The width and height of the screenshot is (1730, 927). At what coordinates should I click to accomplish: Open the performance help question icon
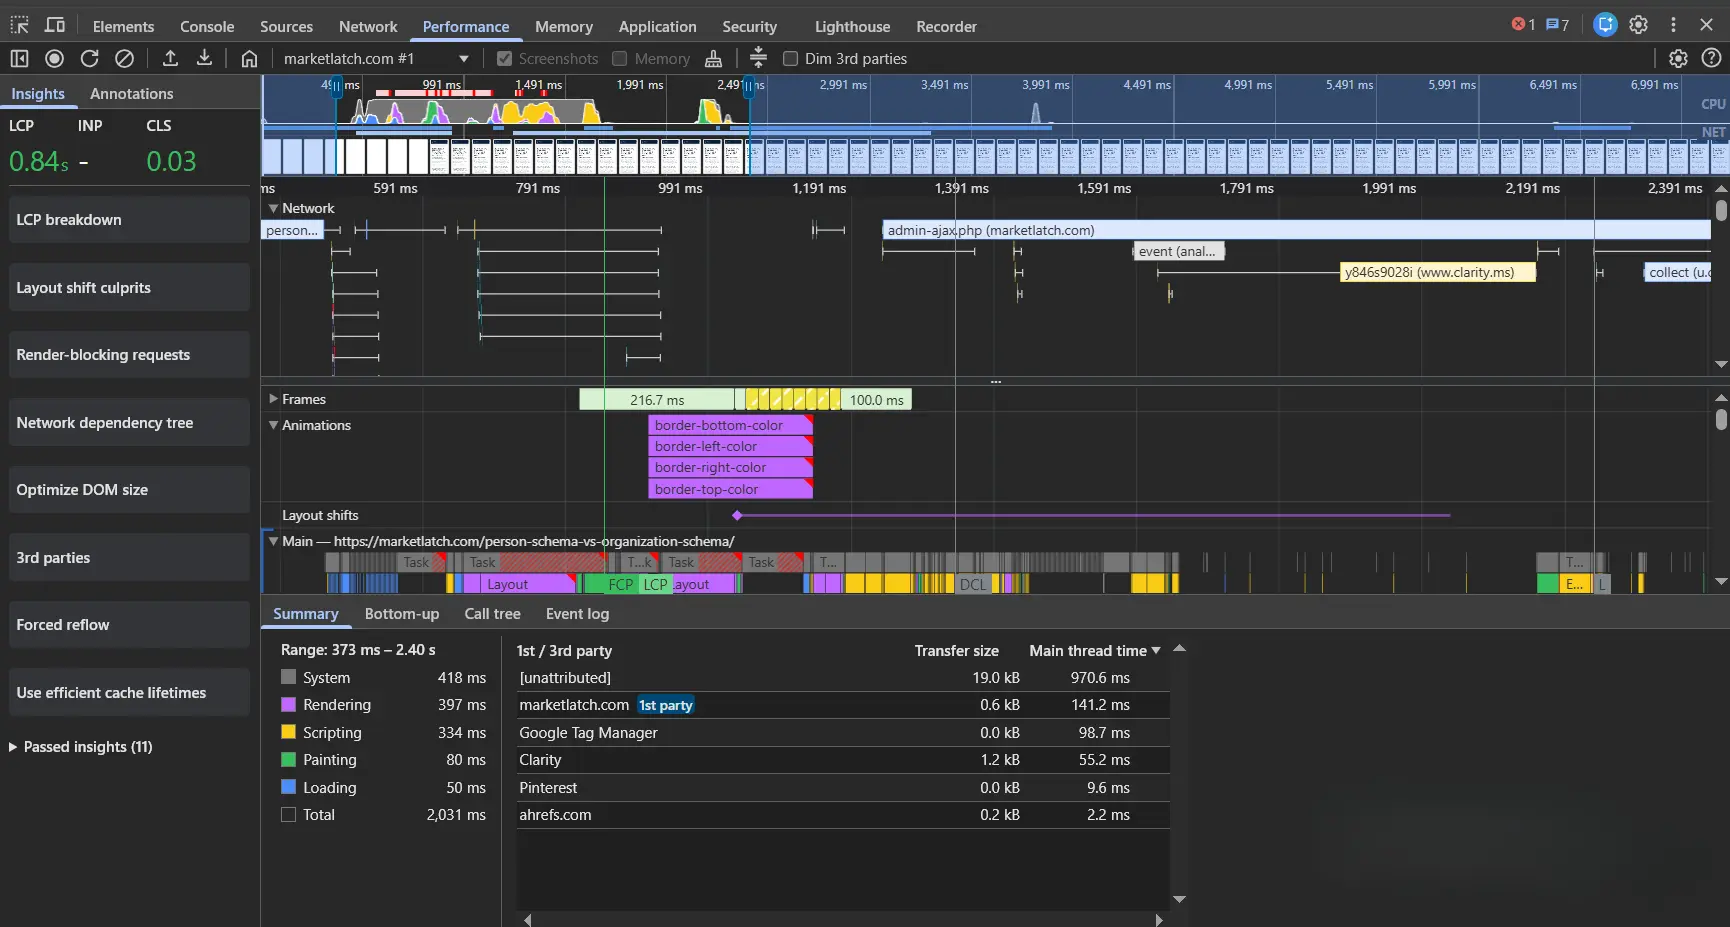(x=1711, y=58)
